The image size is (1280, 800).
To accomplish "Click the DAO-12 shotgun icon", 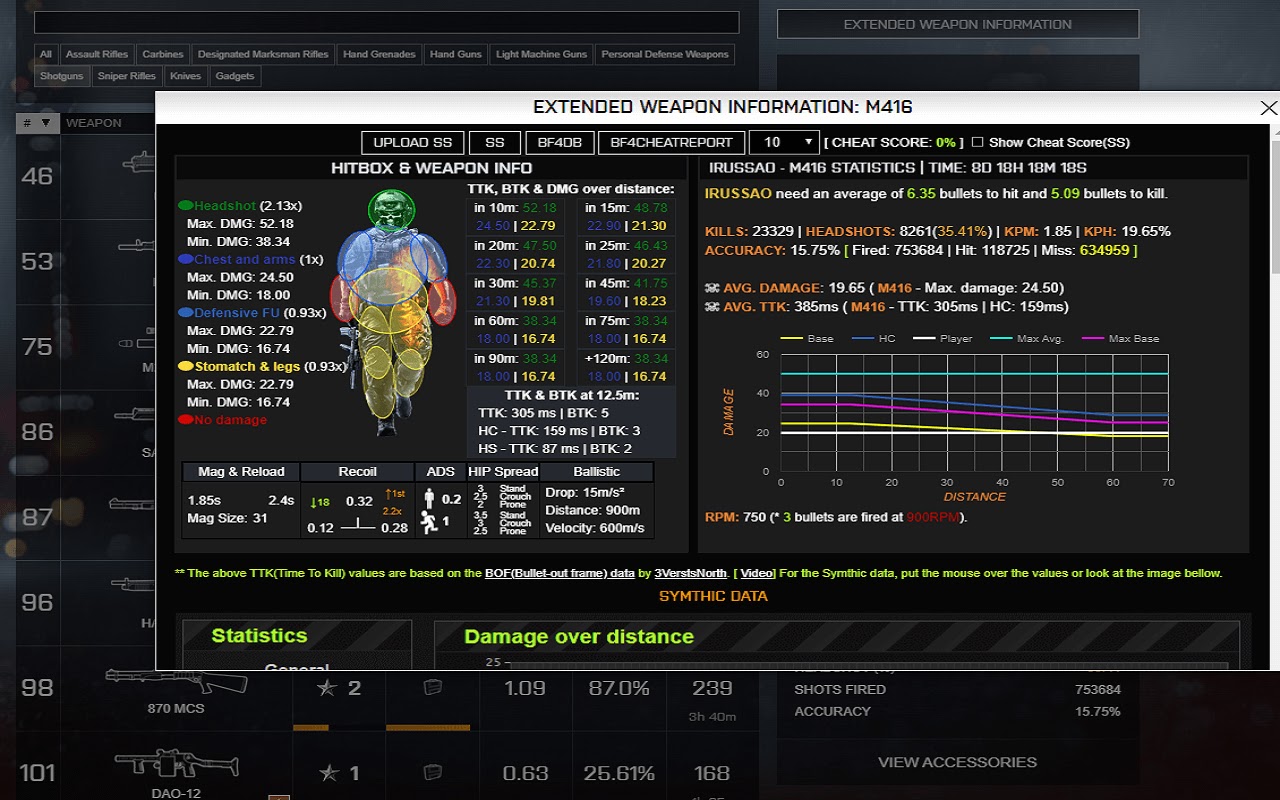I will click(x=176, y=765).
